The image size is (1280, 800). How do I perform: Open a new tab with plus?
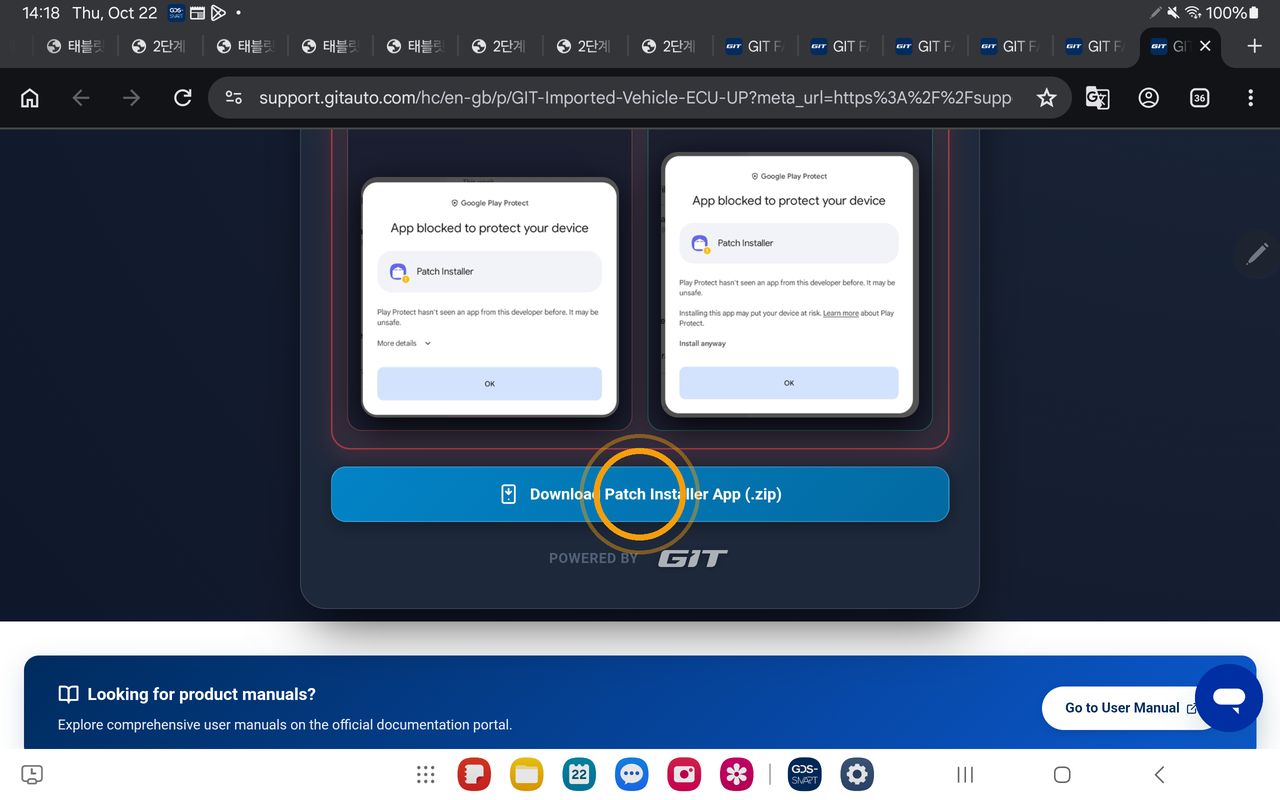click(1255, 46)
